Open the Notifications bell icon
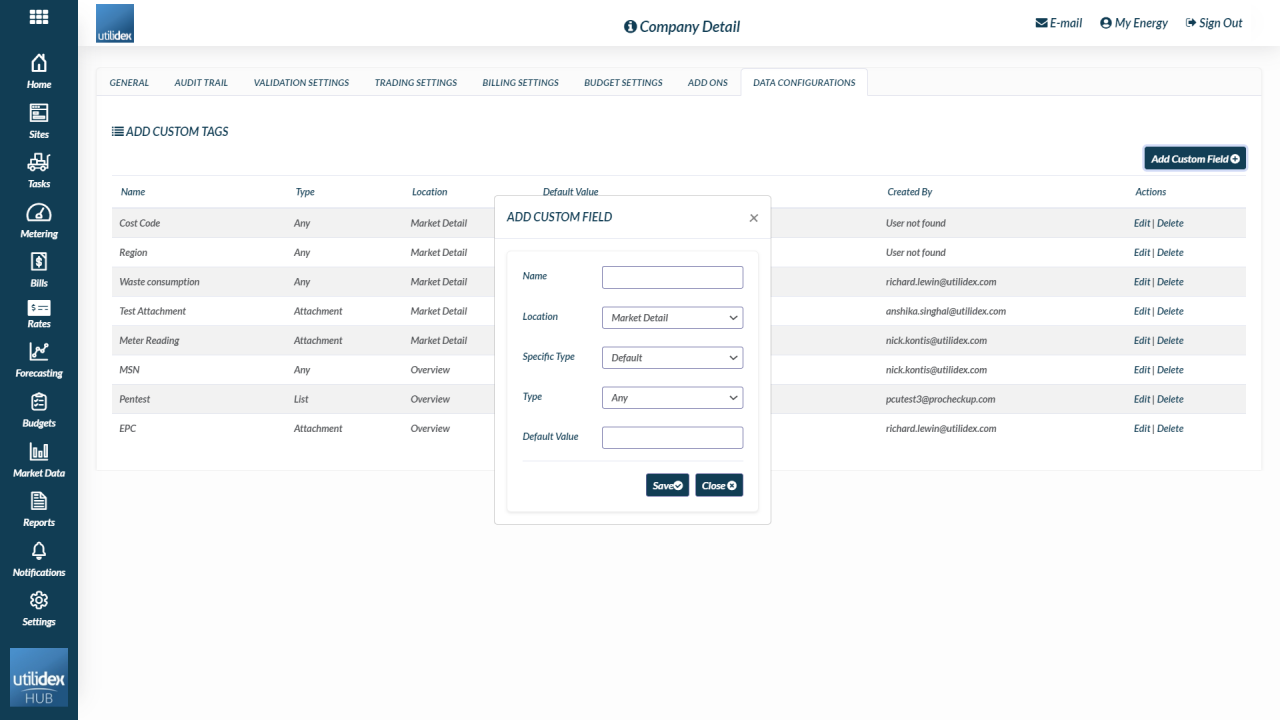The width and height of the screenshot is (1280, 720). [38, 554]
